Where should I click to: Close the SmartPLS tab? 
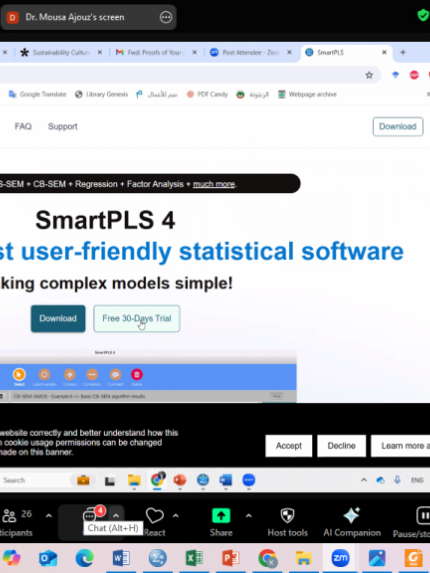coord(384,53)
